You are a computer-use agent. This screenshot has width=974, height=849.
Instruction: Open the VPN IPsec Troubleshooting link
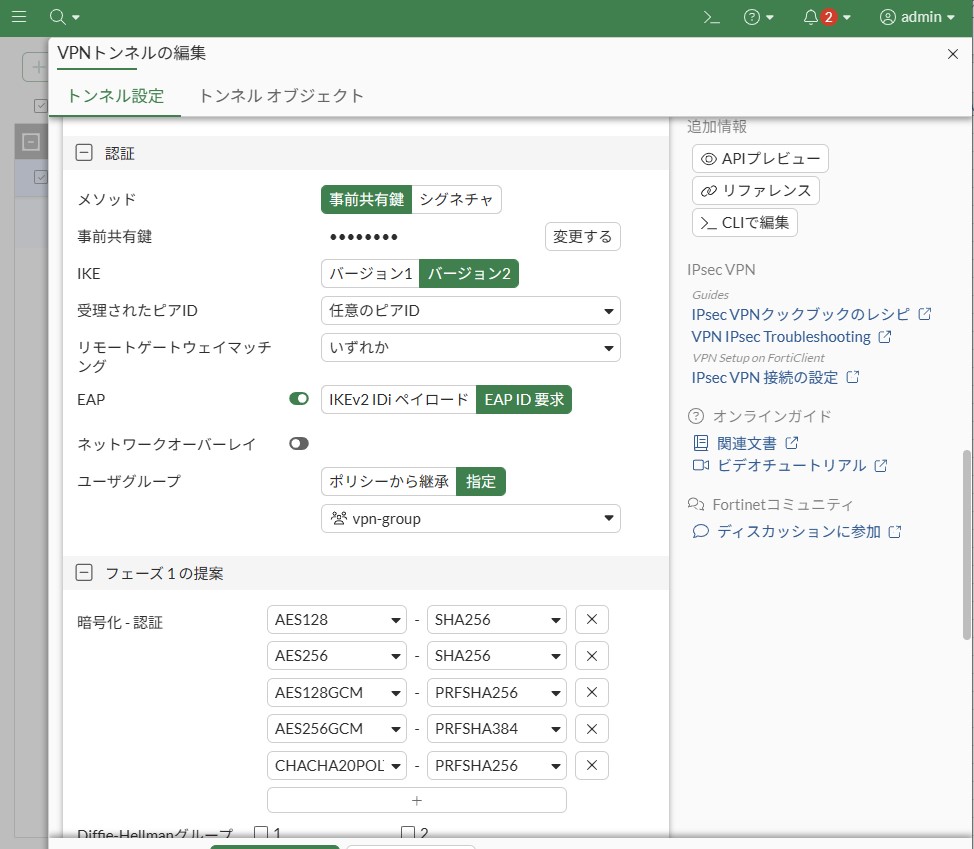tap(781, 337)
